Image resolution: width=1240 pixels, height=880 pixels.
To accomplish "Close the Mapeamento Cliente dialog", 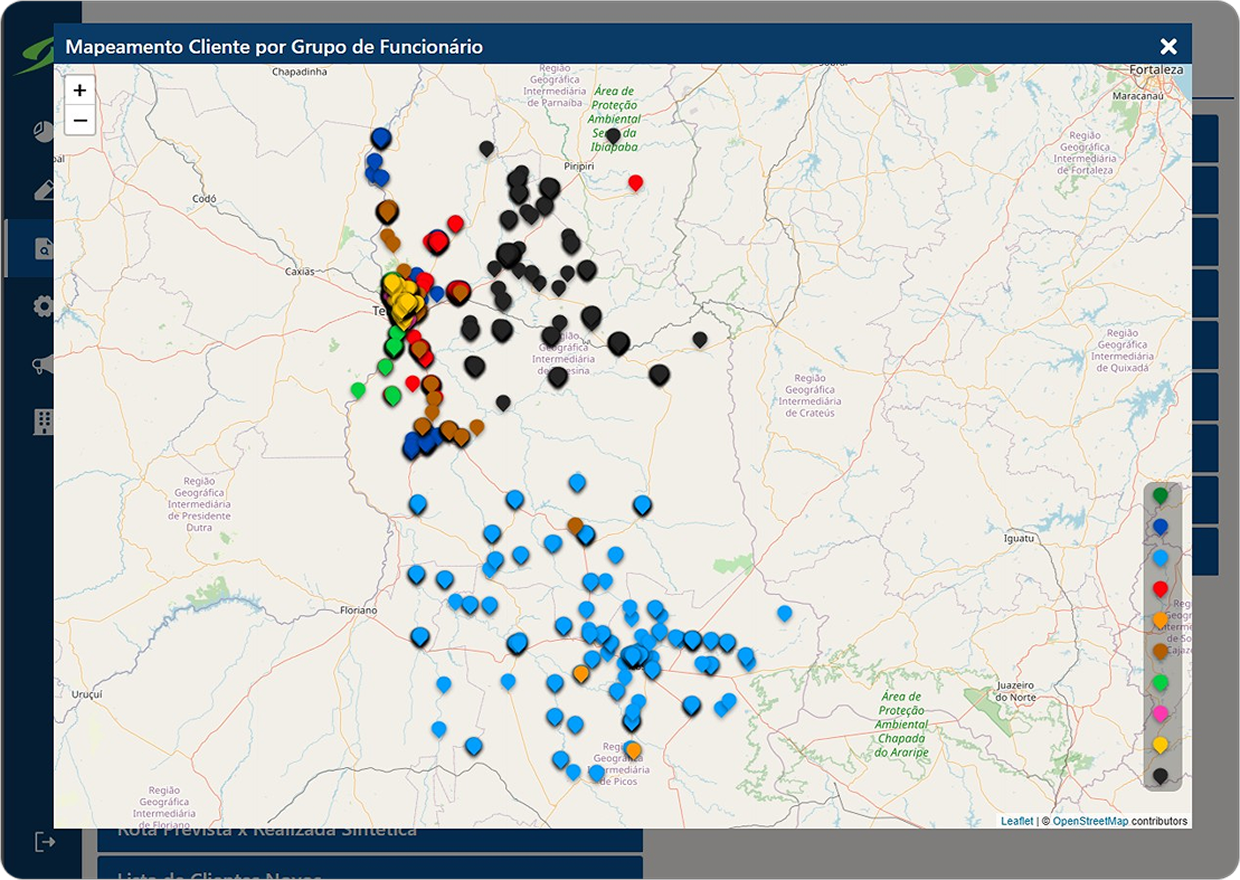I will (x=1168, y=46).
